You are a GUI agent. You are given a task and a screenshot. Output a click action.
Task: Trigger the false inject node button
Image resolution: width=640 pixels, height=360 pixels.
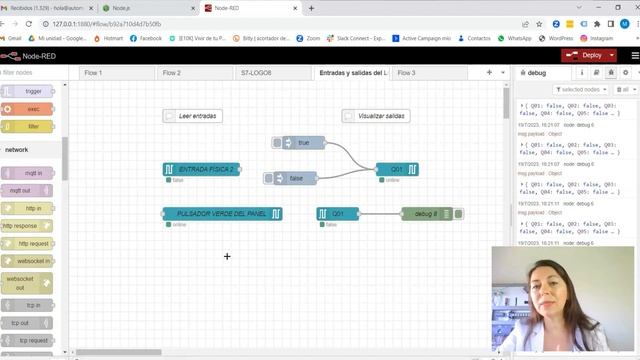(269, 178)
